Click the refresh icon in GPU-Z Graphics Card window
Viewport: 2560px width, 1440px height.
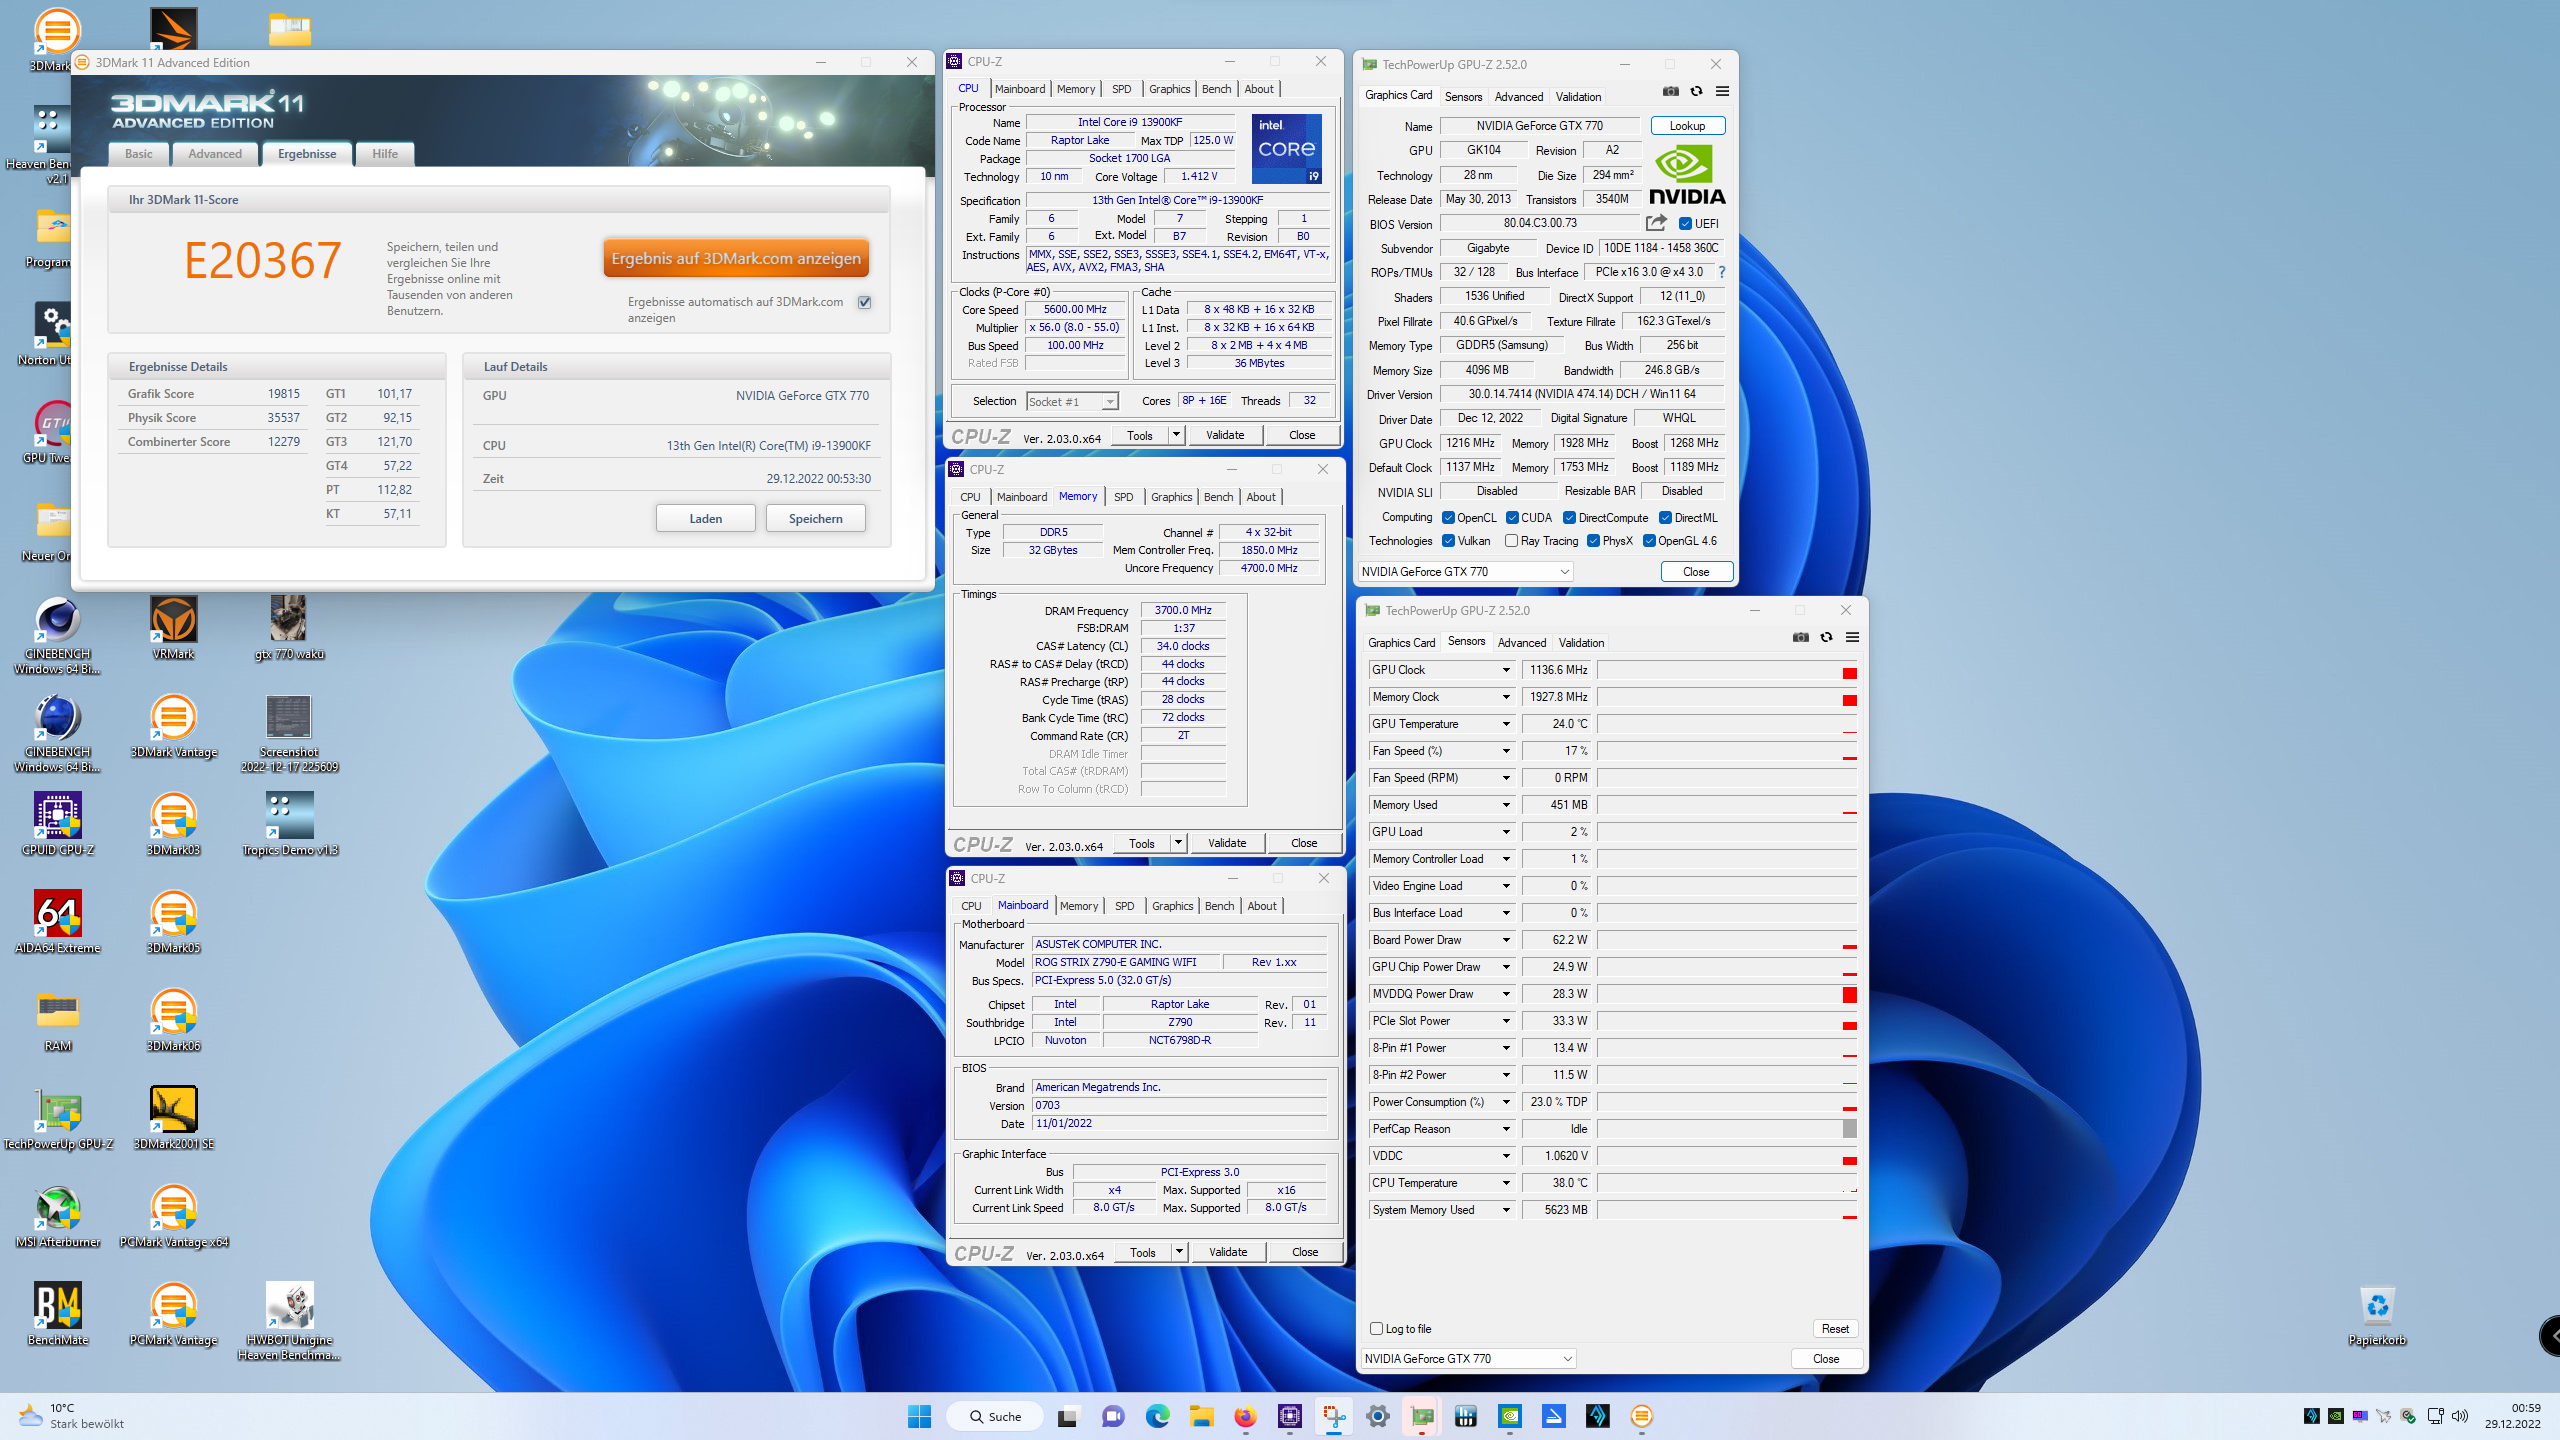pyautogui.click(x=1696, y=91)
